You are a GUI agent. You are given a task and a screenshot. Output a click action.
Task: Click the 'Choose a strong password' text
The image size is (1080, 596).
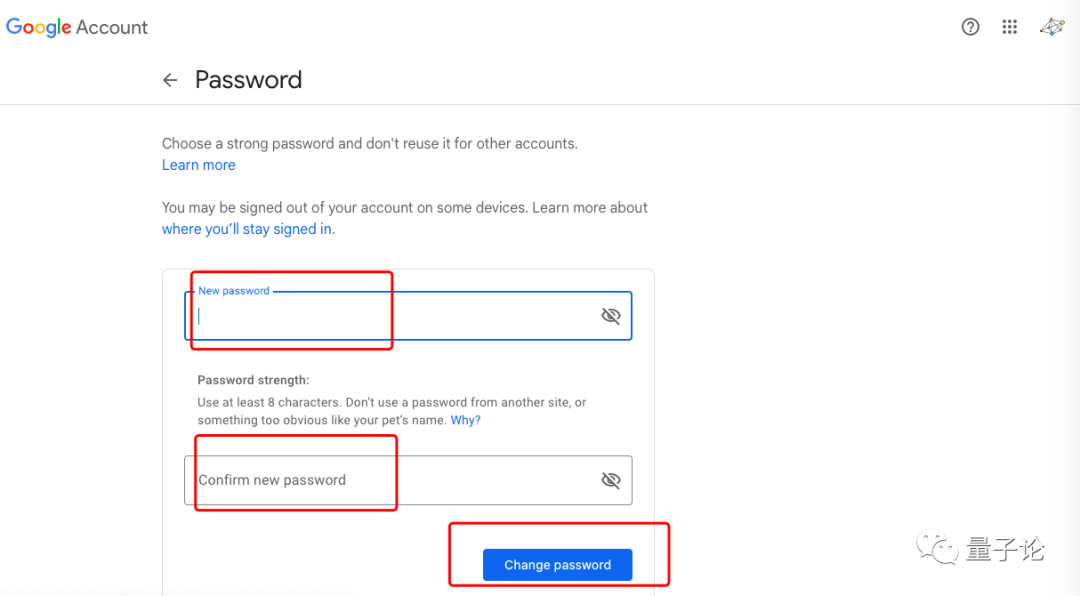click(370, 143)
